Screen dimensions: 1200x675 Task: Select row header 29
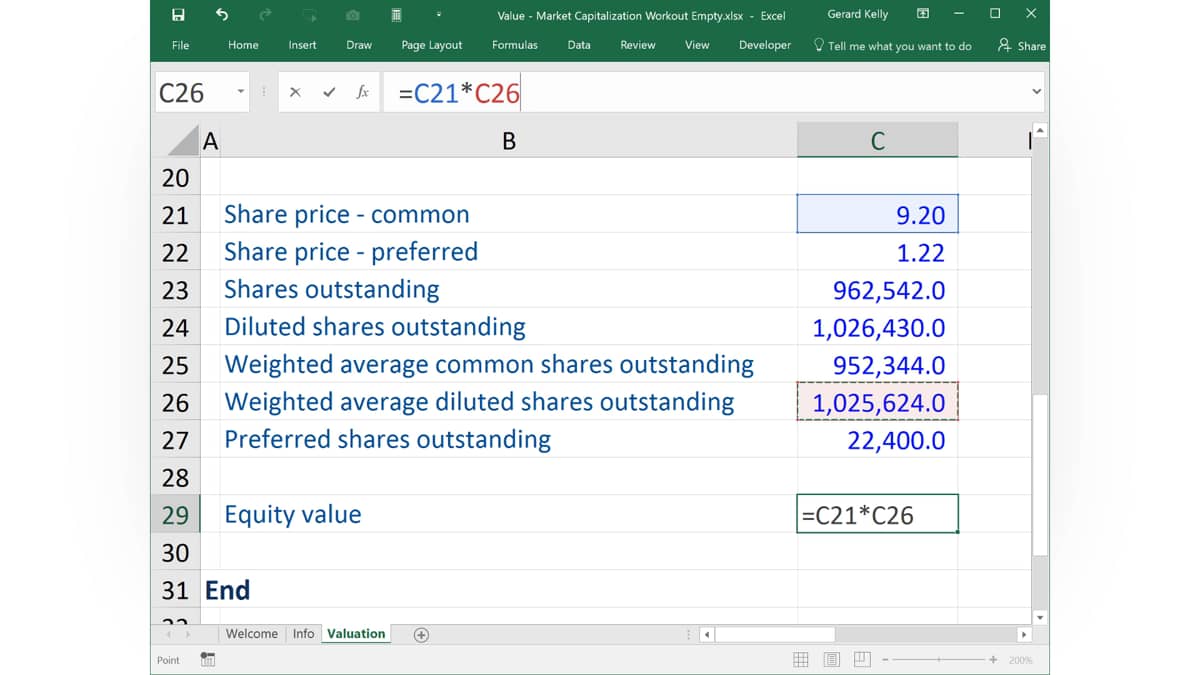pos(175,515)
